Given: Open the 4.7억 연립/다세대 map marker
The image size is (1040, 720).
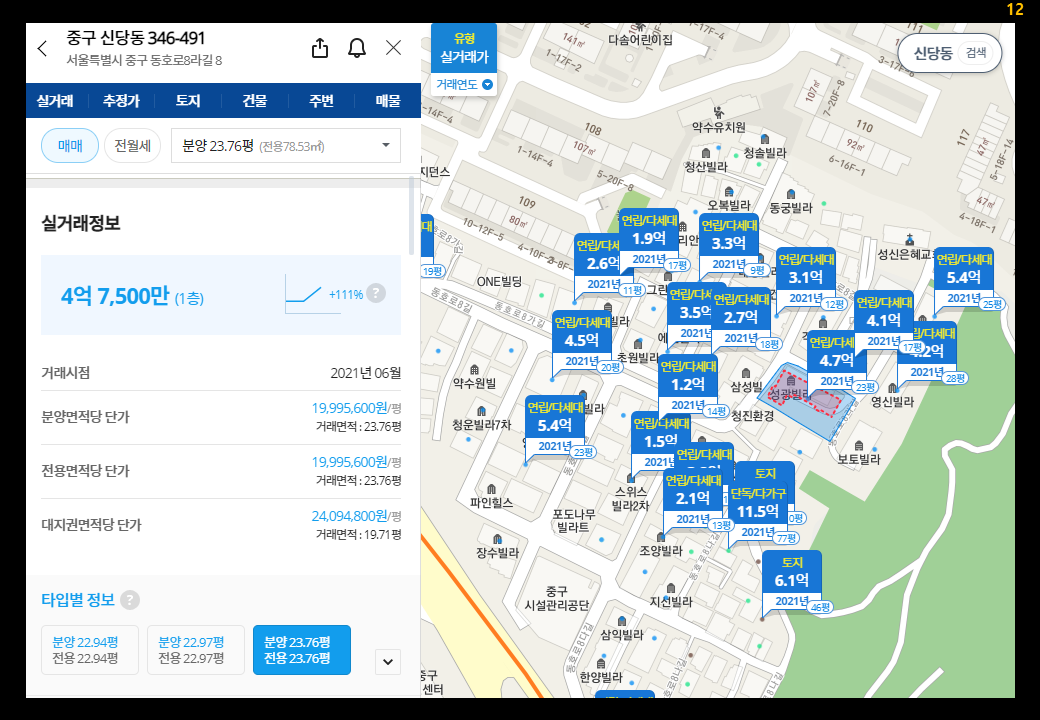Looking at the screenshot, I should (x=836, y=361).
